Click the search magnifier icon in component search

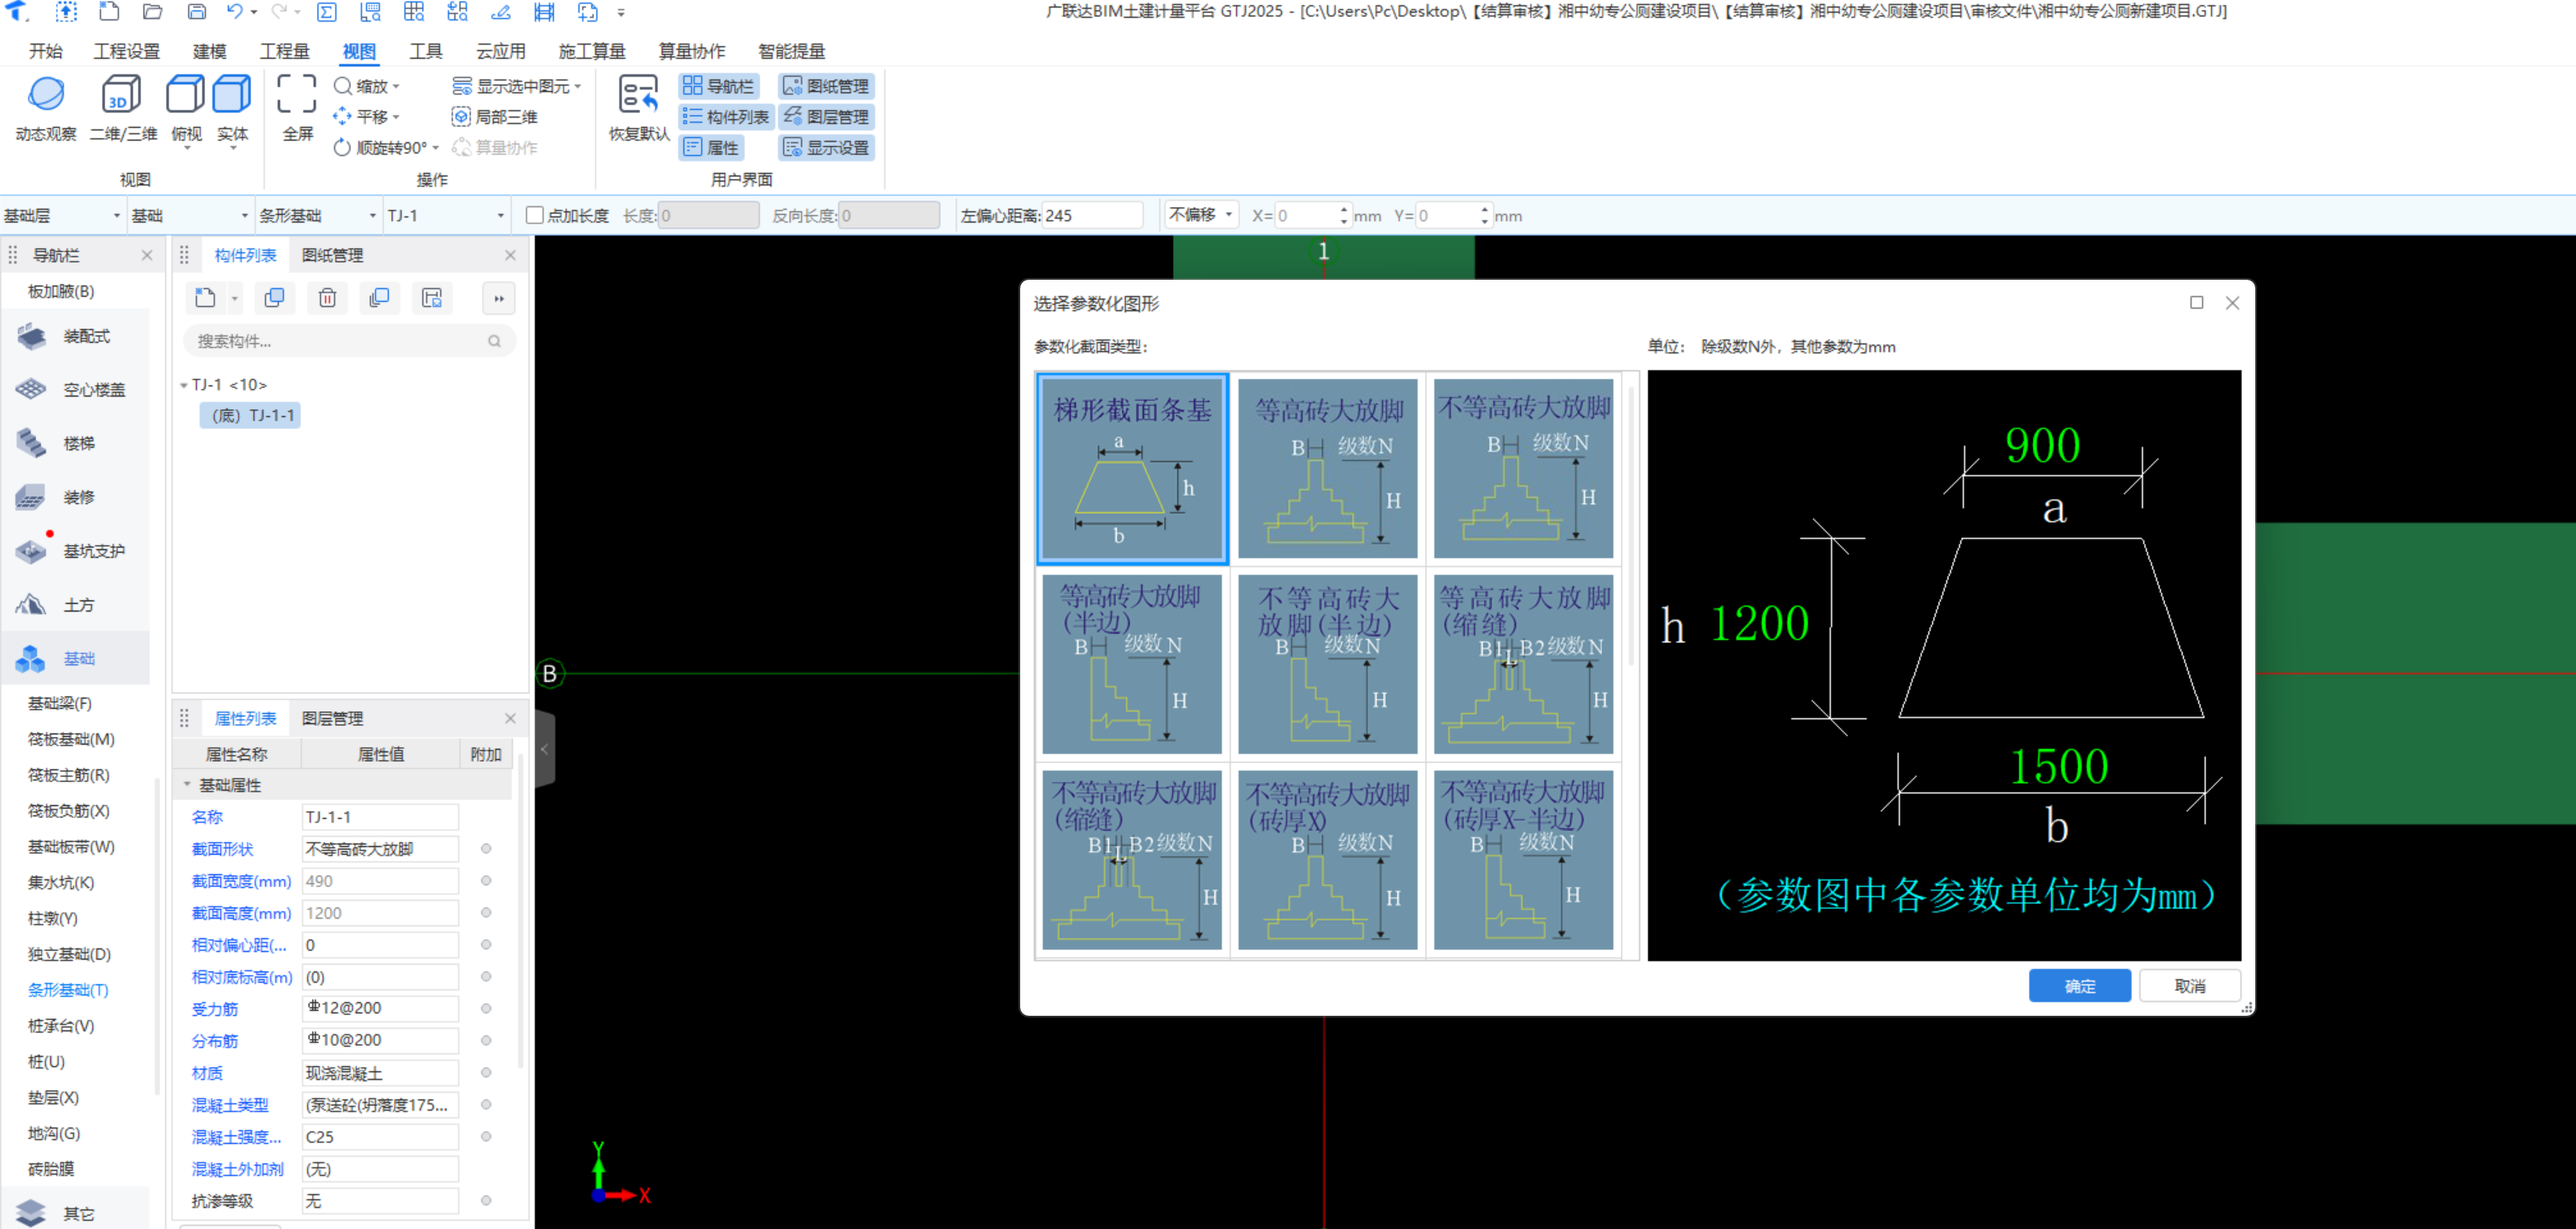click(494, 341)
